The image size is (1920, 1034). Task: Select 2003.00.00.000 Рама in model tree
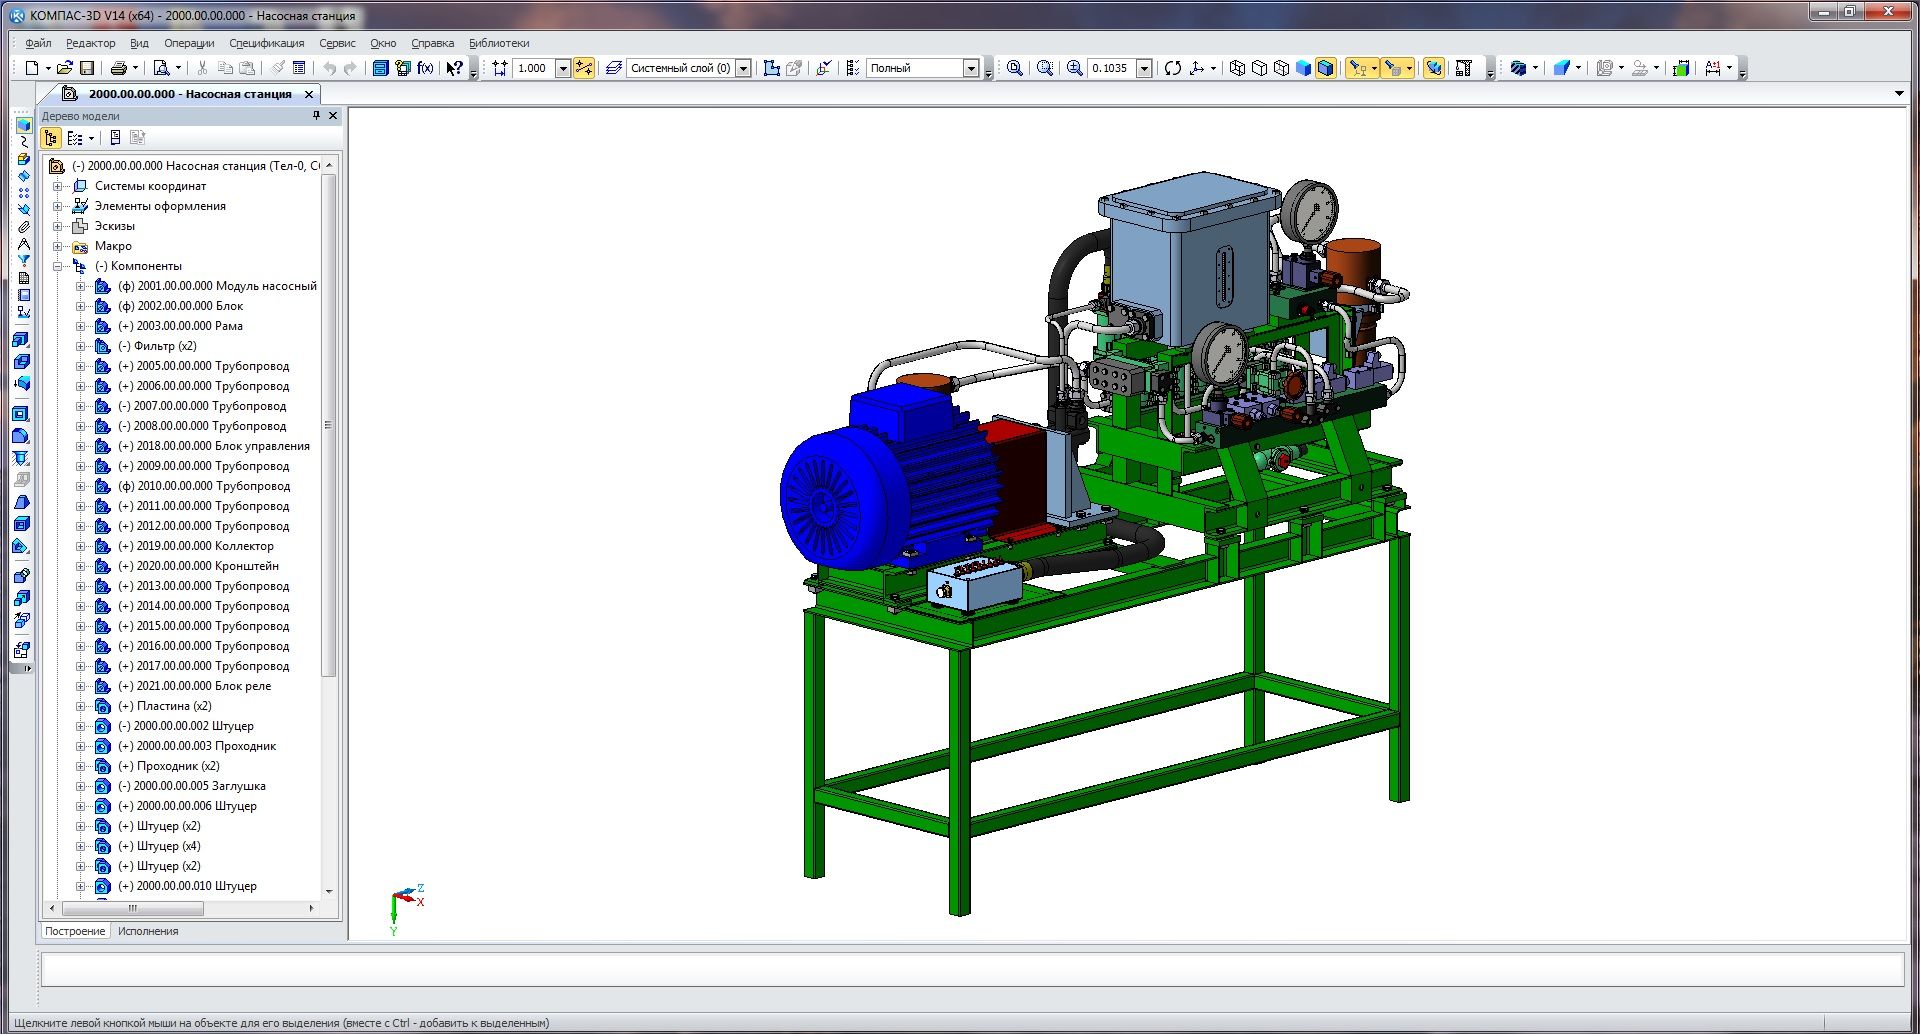click(x=189, y=326)
